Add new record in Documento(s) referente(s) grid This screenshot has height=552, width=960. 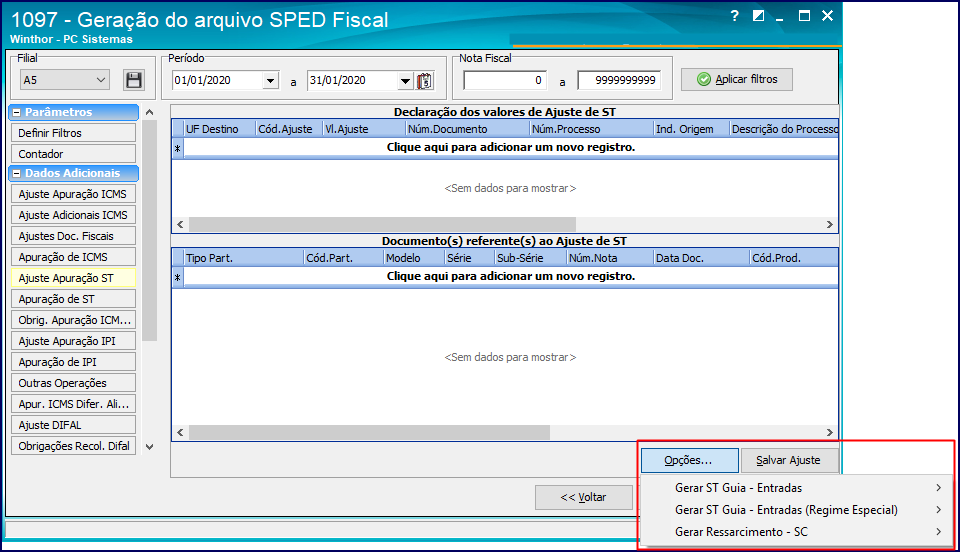point(511,277)
